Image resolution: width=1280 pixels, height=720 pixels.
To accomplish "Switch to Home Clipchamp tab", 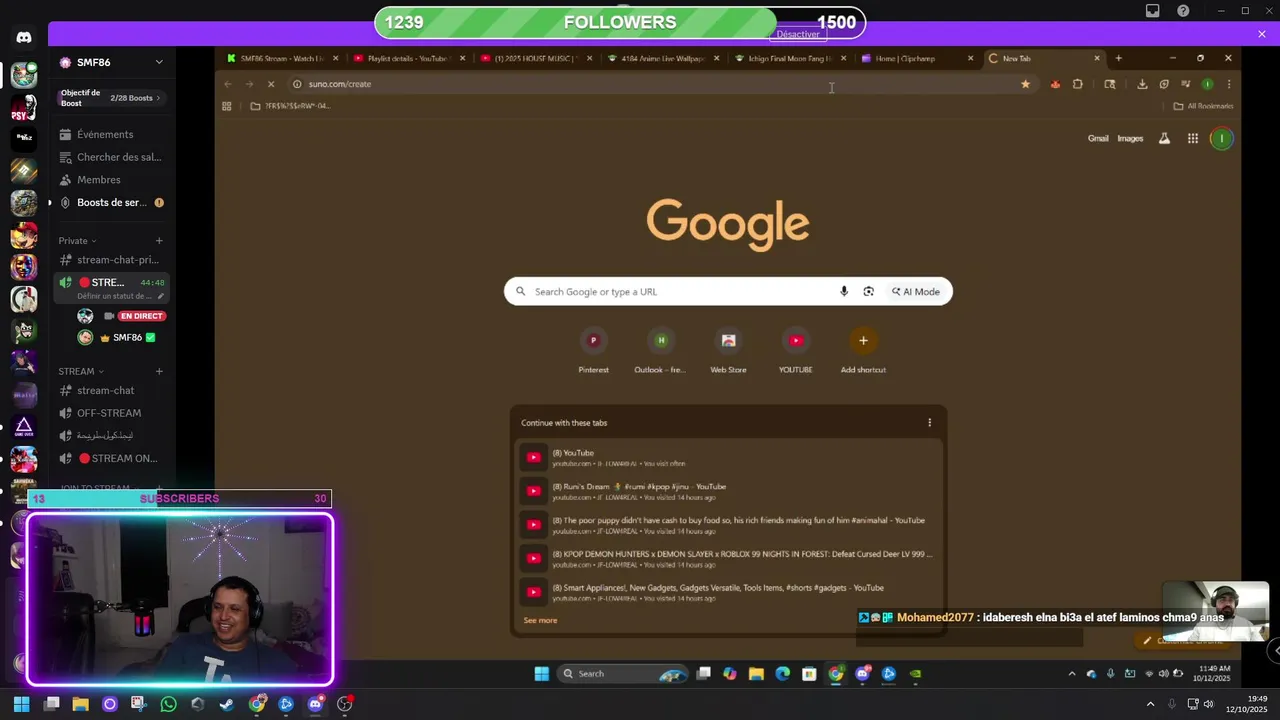I will pyautogui.click(x=915, y=58).
